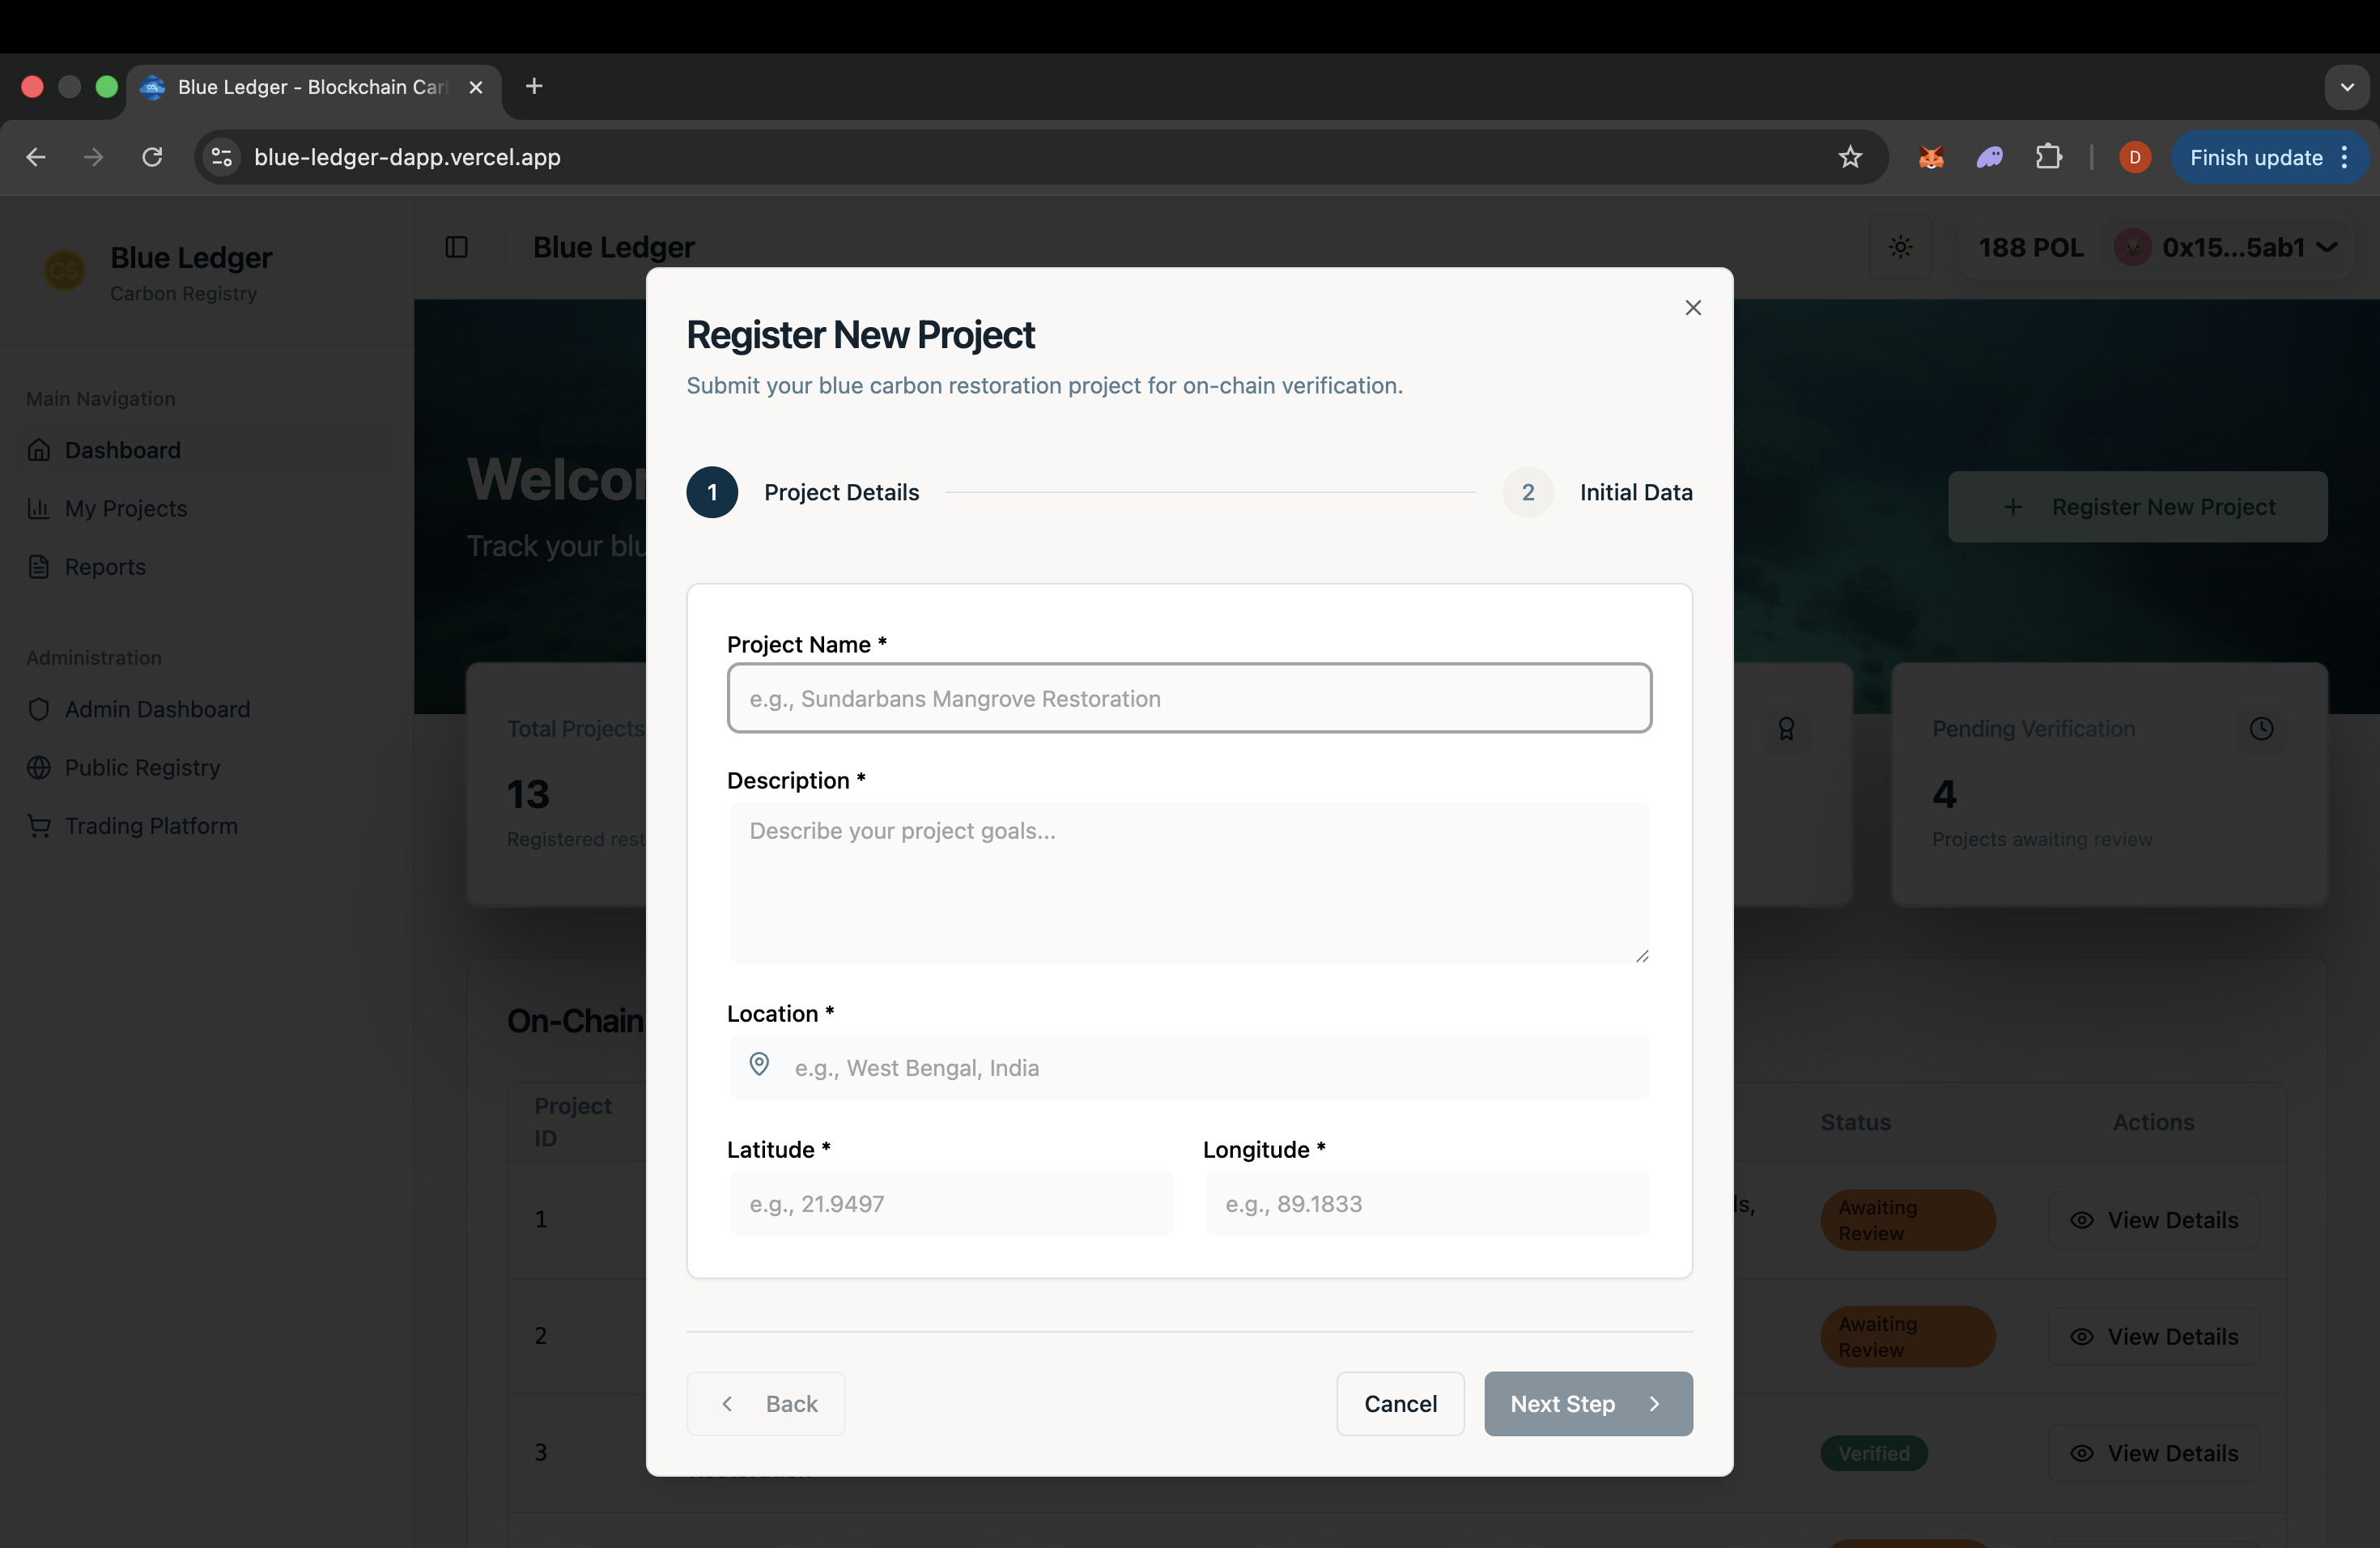Open the MetaMask fox extension
The image size is (2380, 1548).
pyautogui.click(x=1930, y=157)
